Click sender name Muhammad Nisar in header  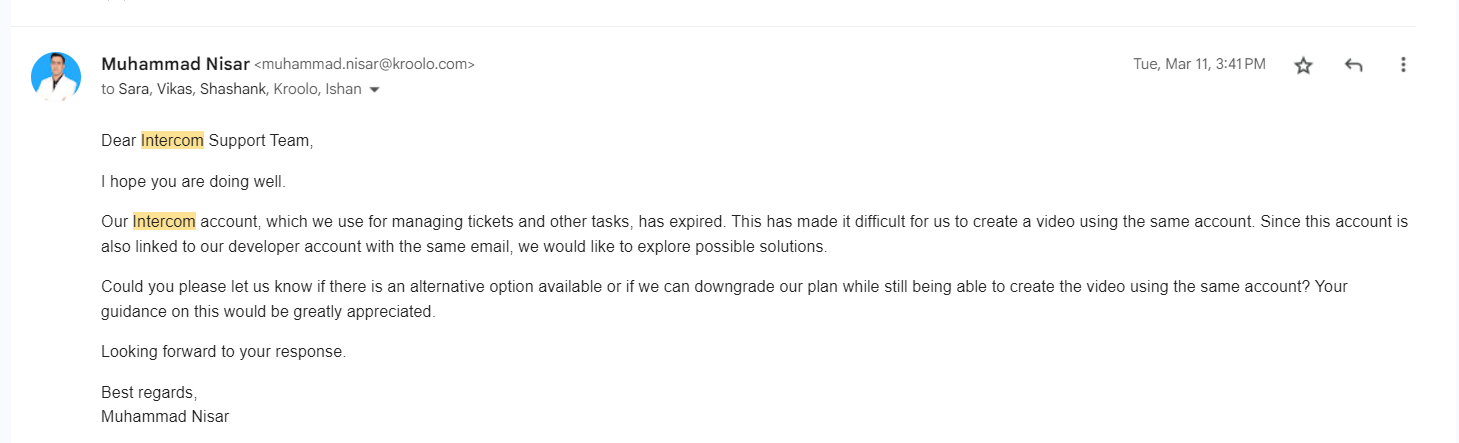click(x=175, y=64)
